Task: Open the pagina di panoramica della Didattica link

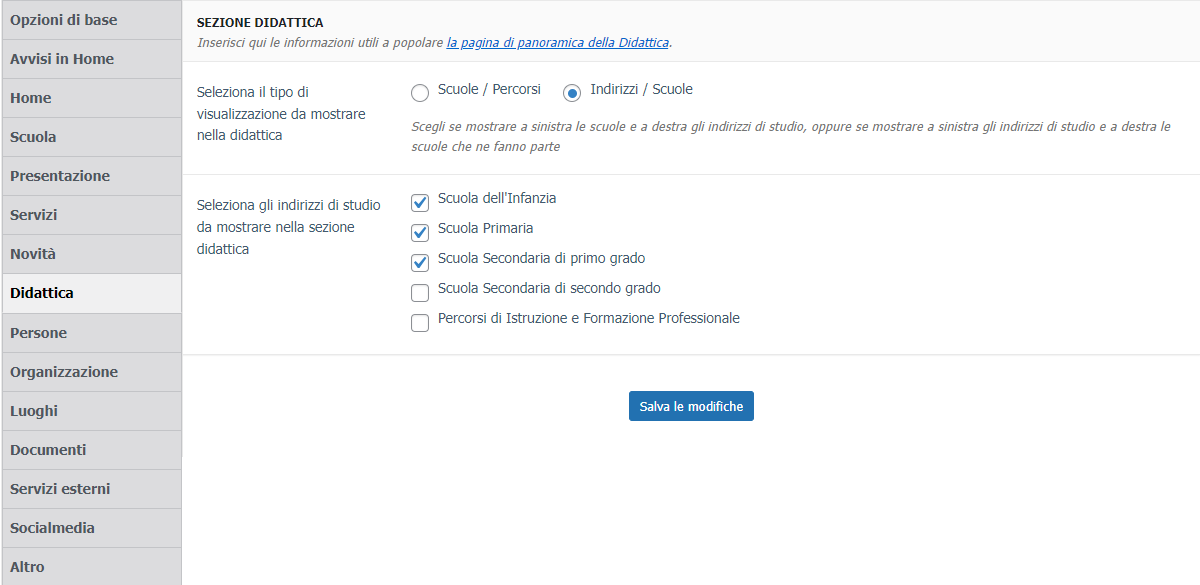Action: point(557,43)
